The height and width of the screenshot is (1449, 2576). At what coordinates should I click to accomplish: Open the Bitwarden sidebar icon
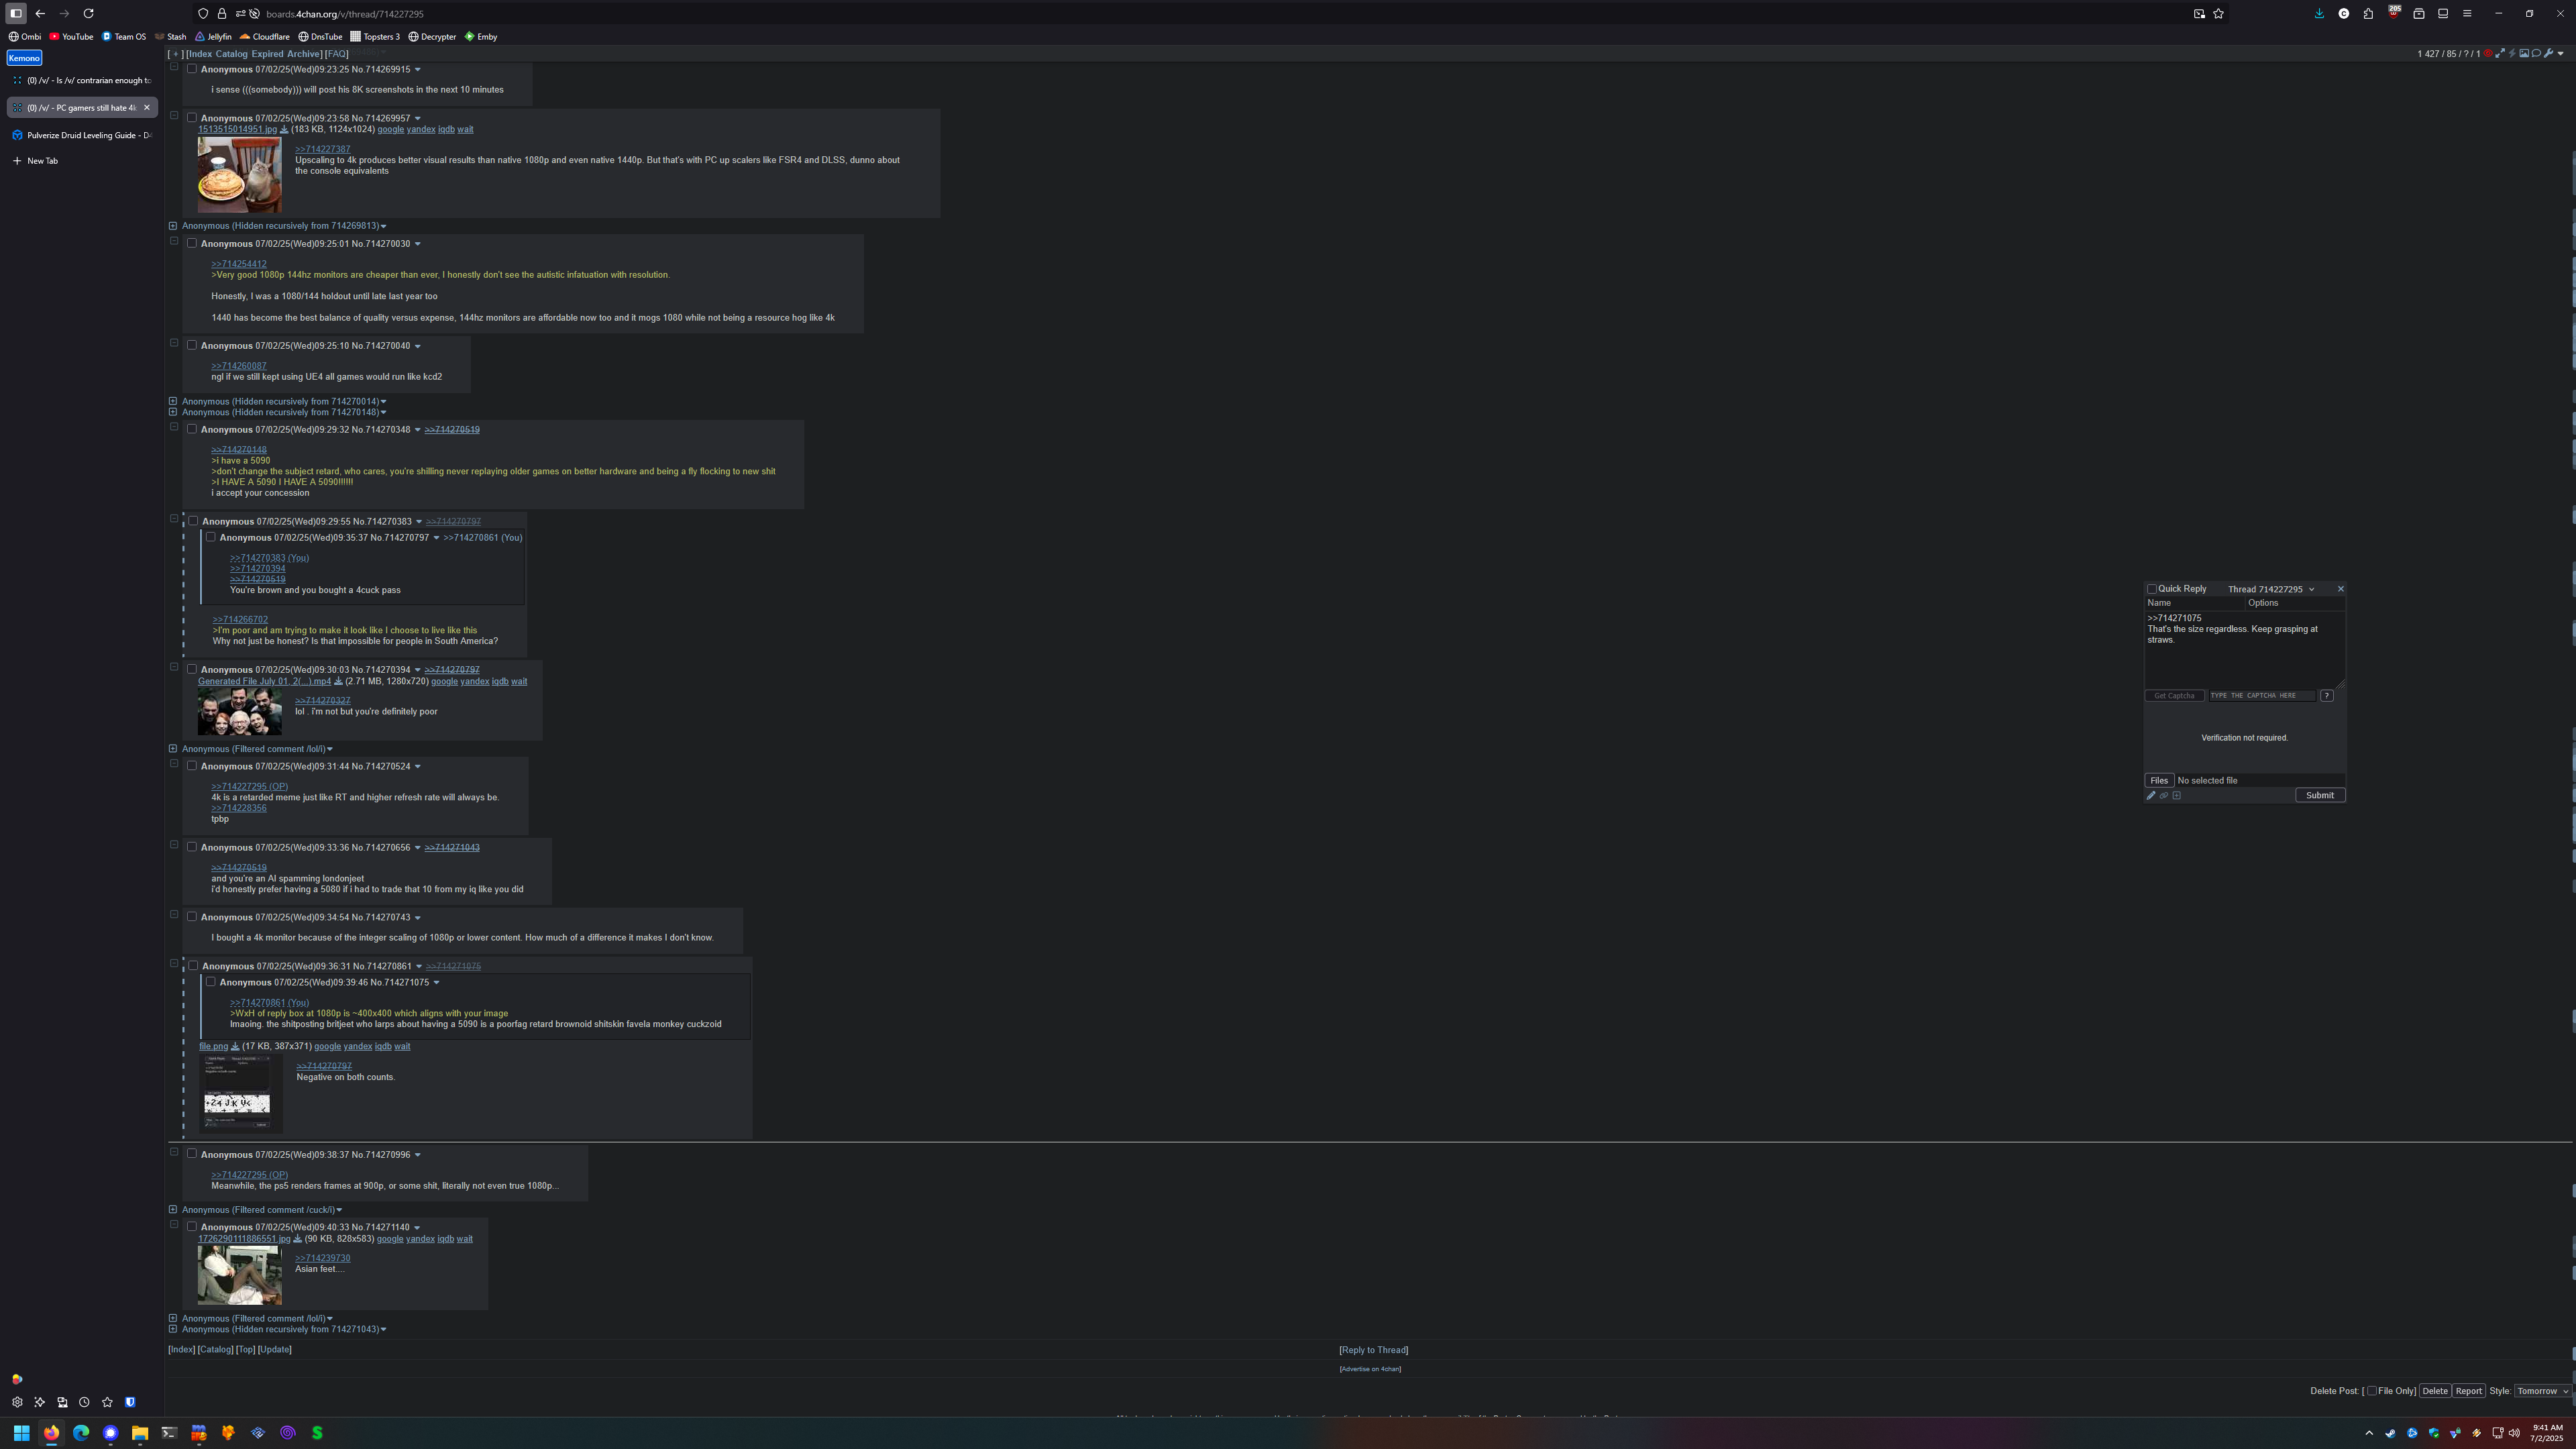pos(130,1402)
